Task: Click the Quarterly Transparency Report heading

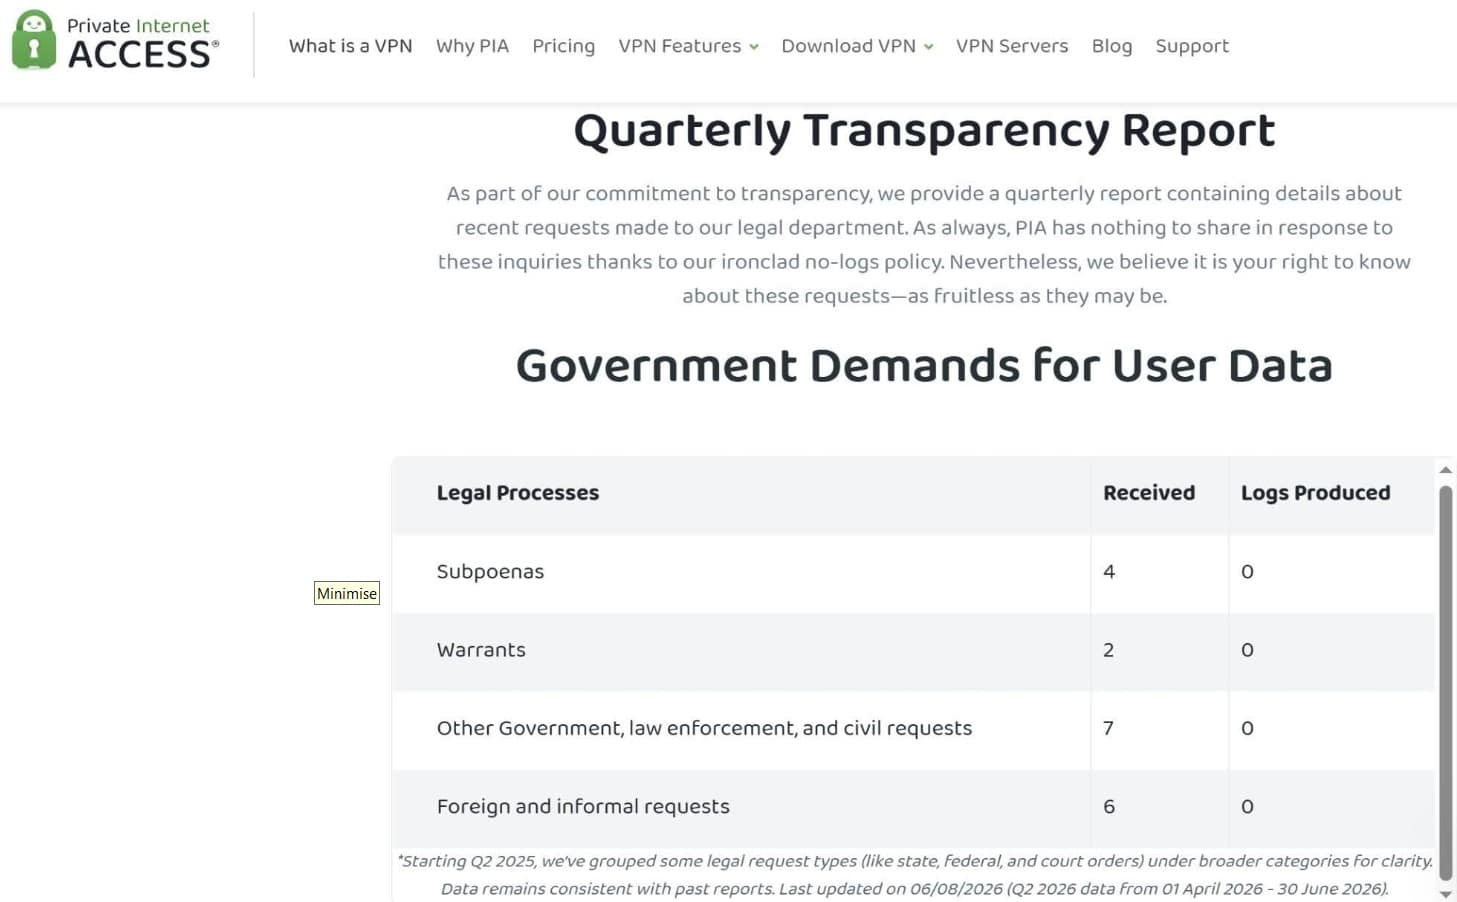Action: click(x=924, y=131)
